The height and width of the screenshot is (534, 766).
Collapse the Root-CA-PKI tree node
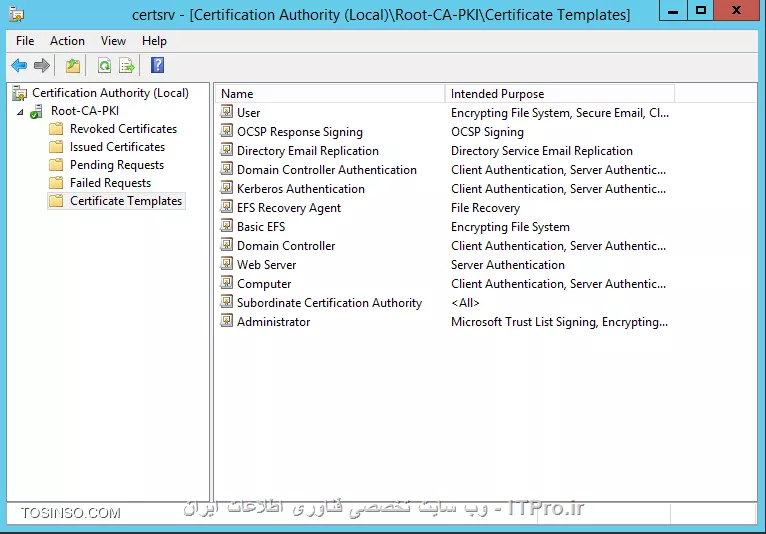pos(20,112)
